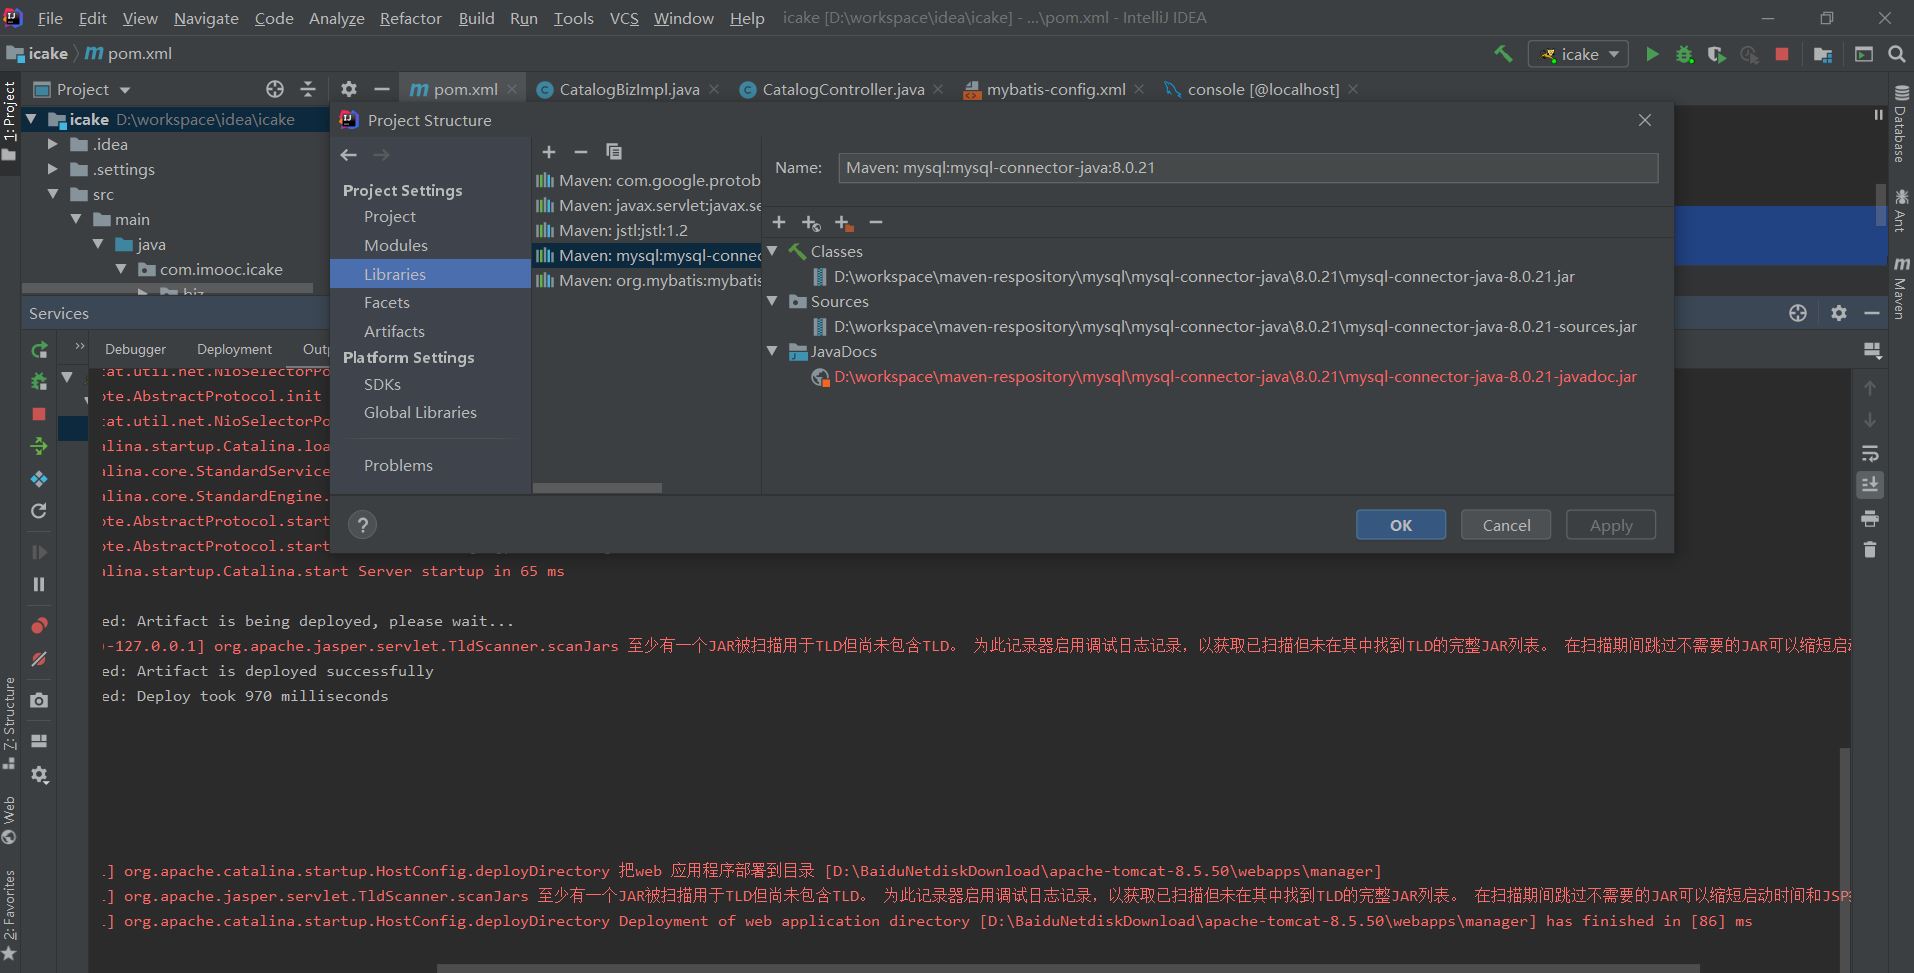Run the icake configuration
Screen dimensions: 1914x973
(x=1652, y=54)
